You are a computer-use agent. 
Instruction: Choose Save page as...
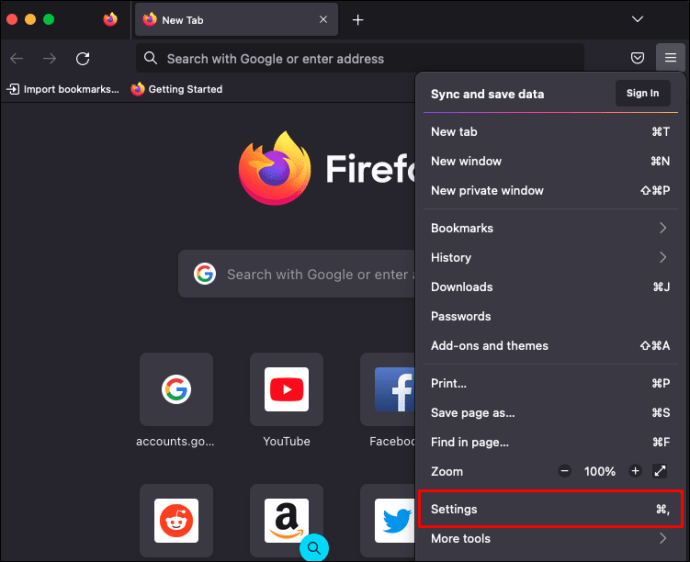pyautogui.click(x=550, y=413)
